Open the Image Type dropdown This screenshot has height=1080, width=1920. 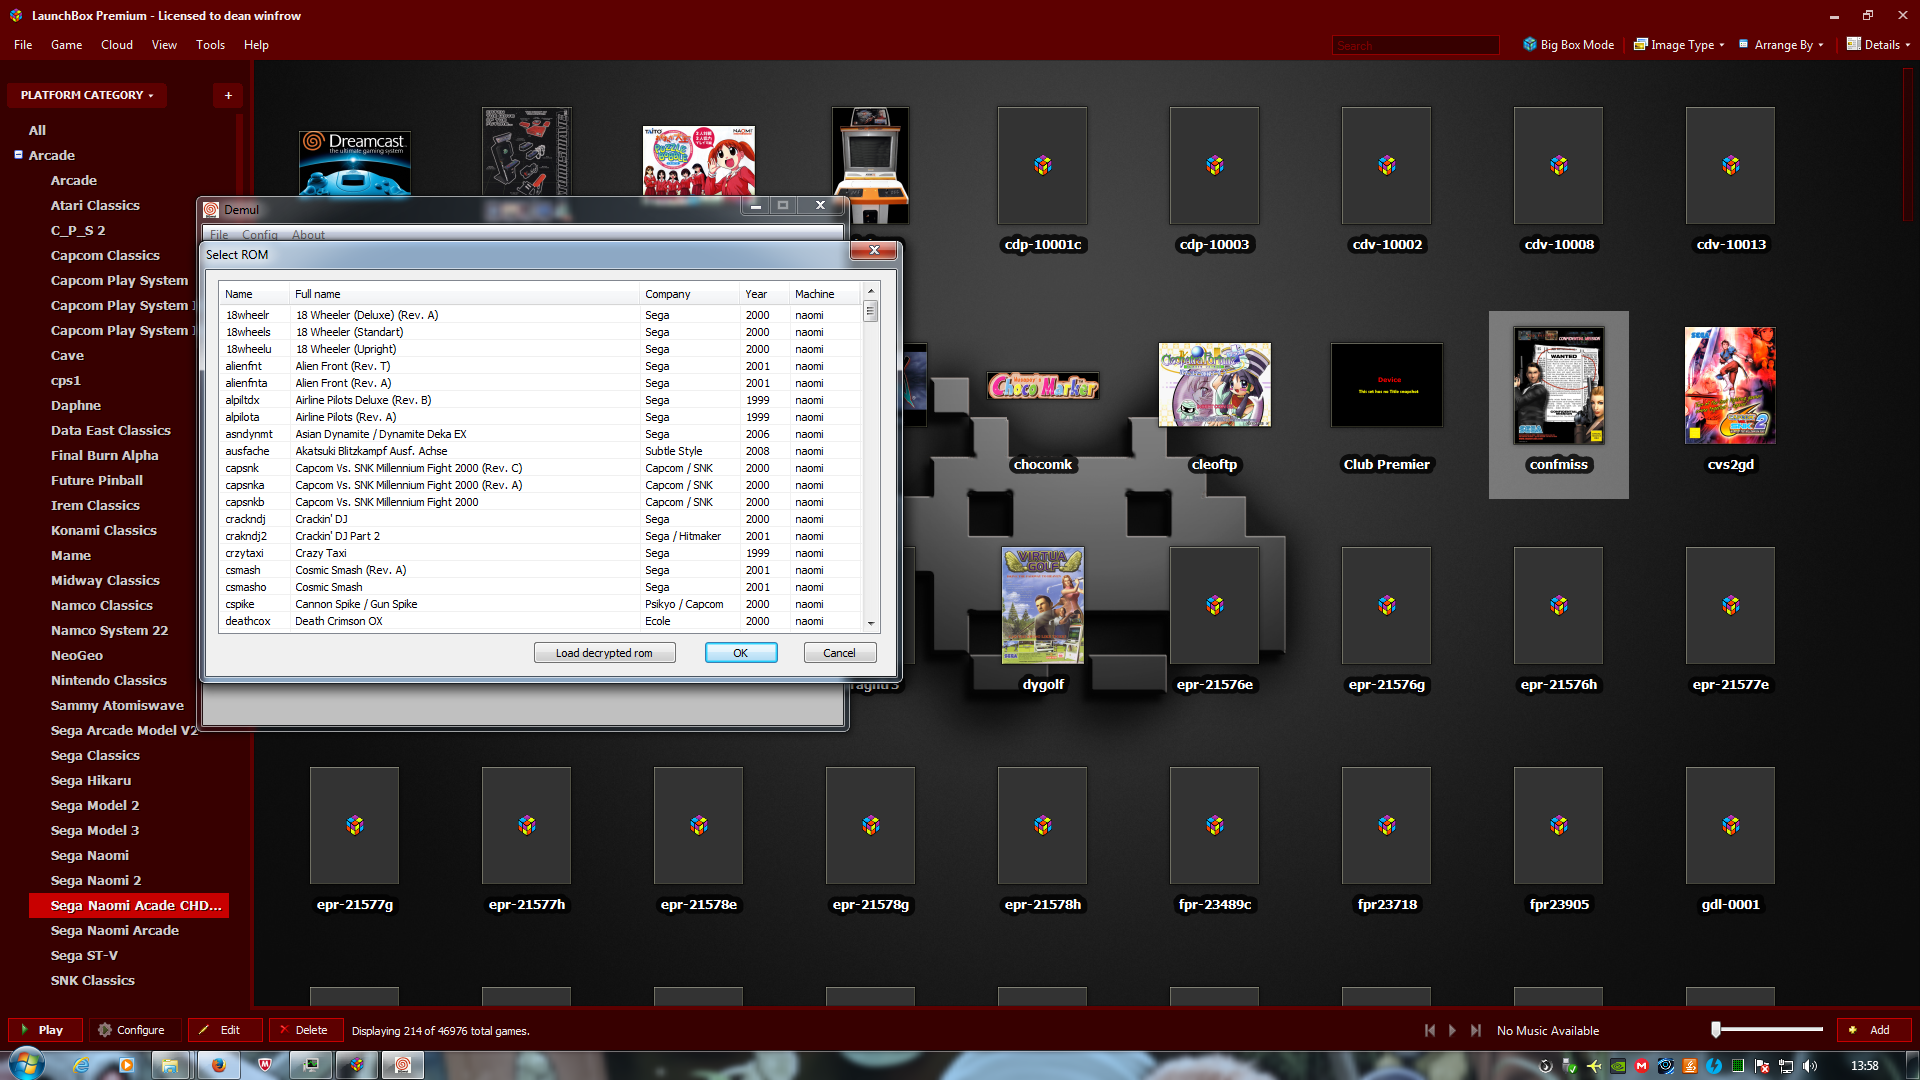[x=1679, y=45]
